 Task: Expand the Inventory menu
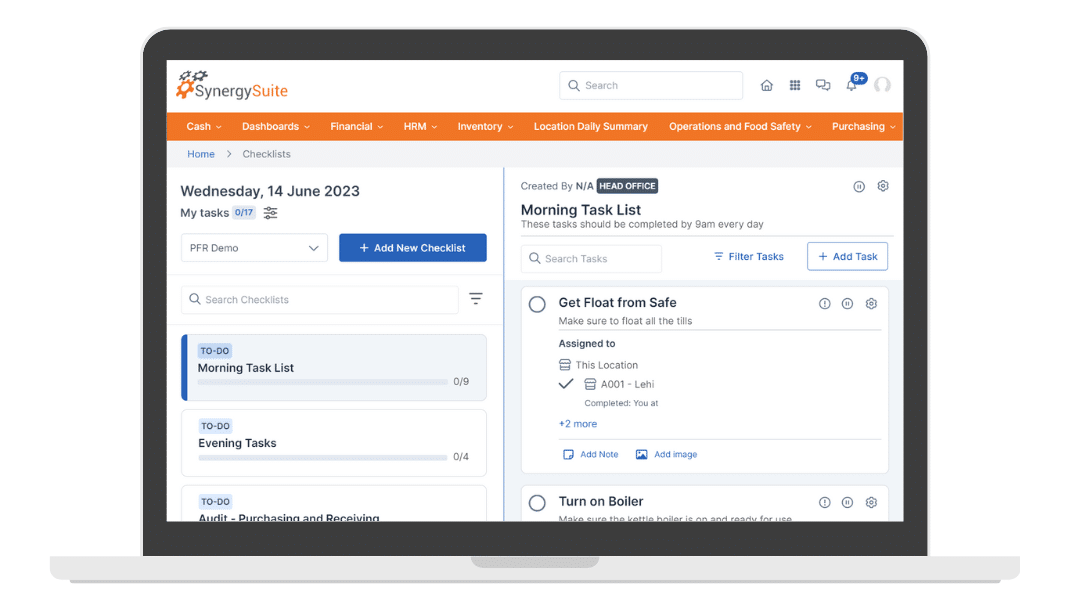tap(484, 126)
